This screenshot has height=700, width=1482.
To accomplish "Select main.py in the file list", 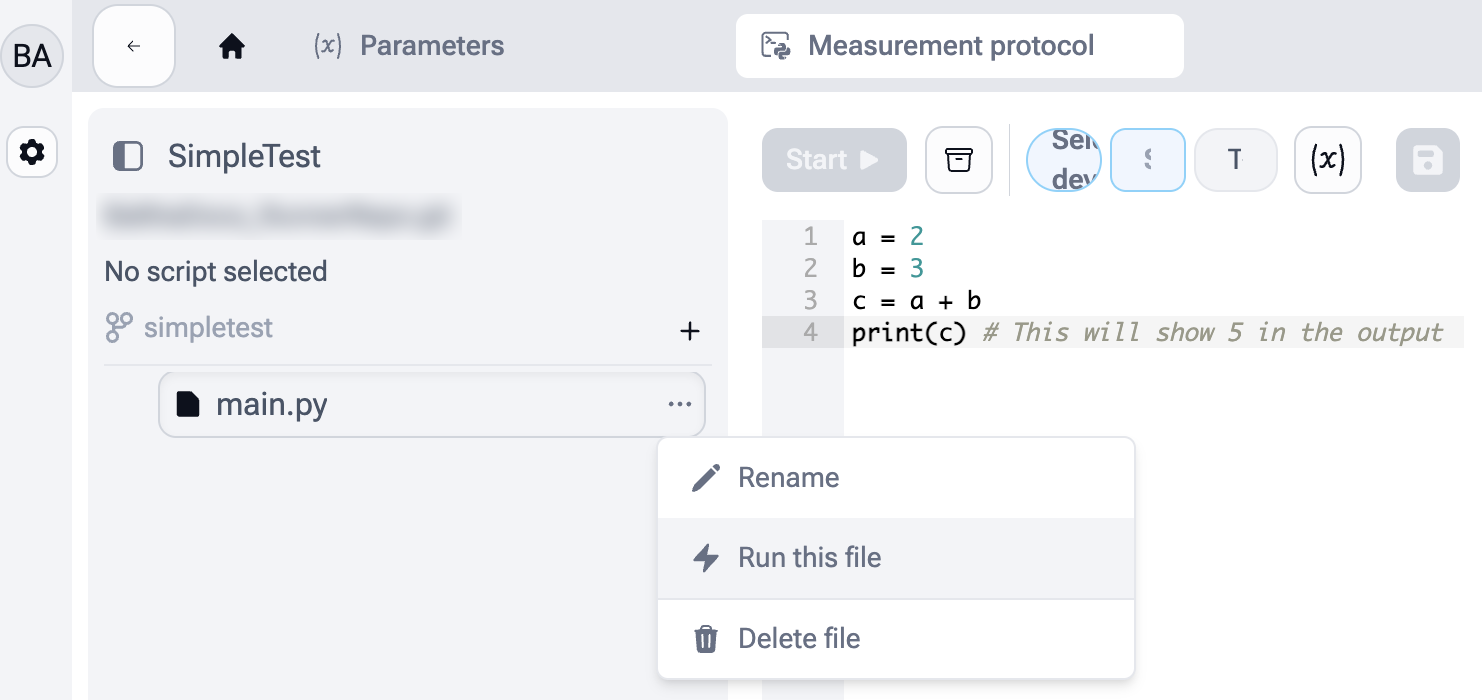I will (x=272, y=405).
